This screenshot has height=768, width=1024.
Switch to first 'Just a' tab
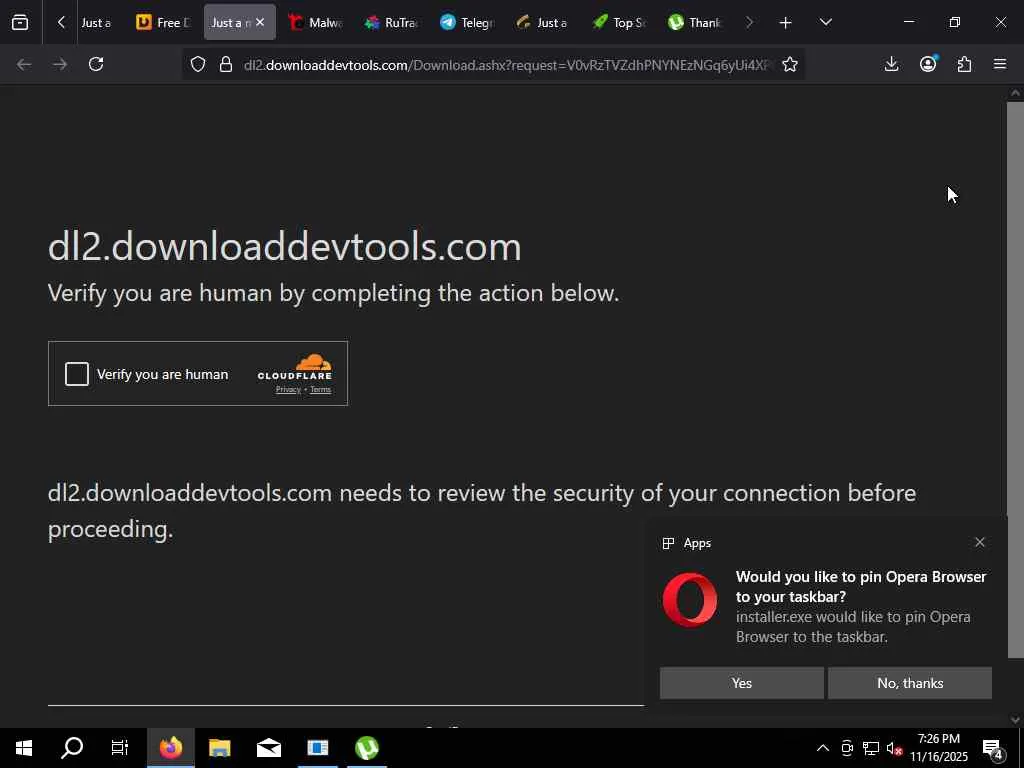96,22
